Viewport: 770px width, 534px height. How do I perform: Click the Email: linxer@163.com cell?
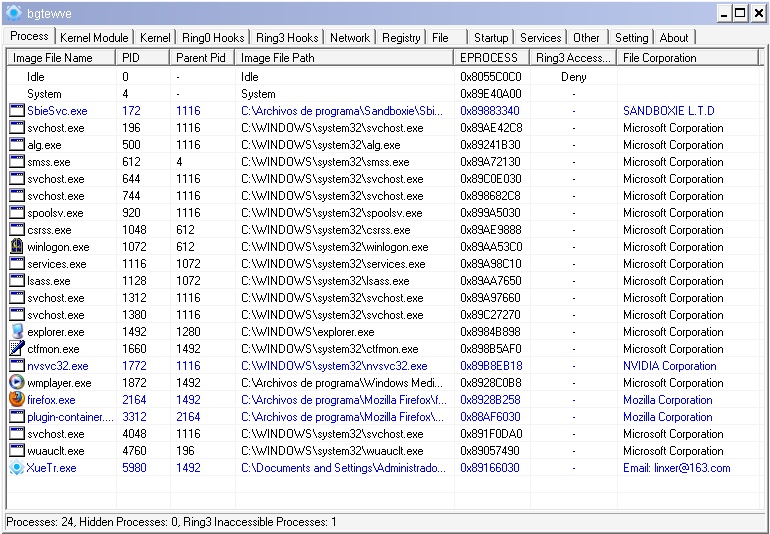[676, 468]
